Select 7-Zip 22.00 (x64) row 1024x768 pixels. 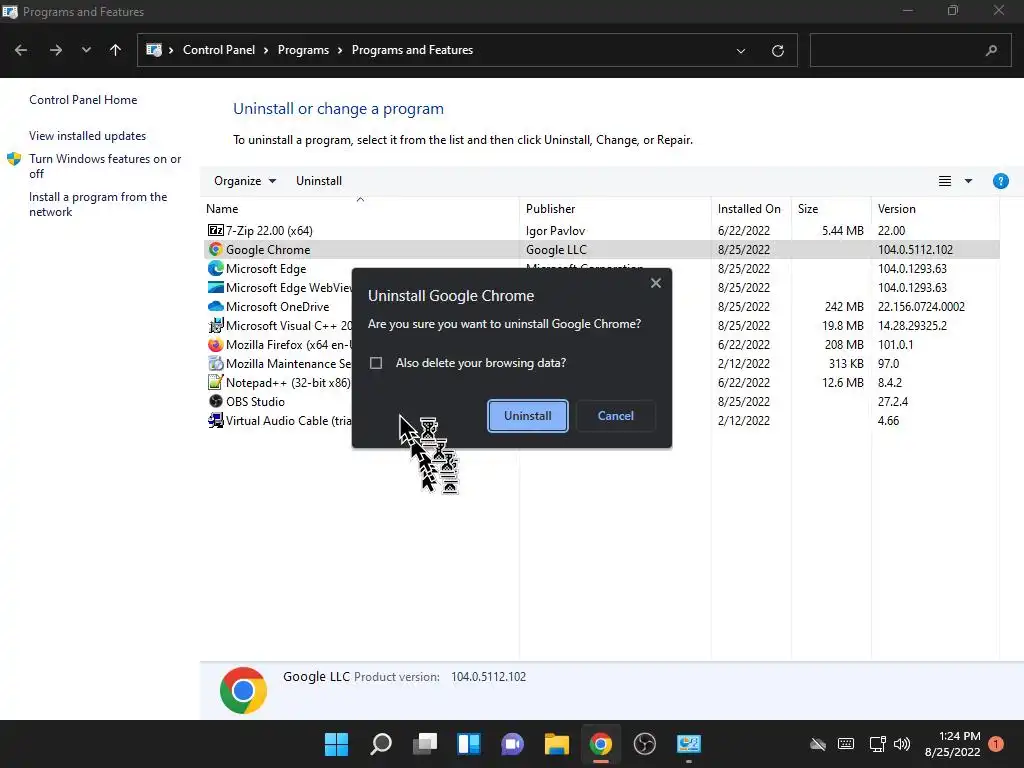tap(601, 231)
